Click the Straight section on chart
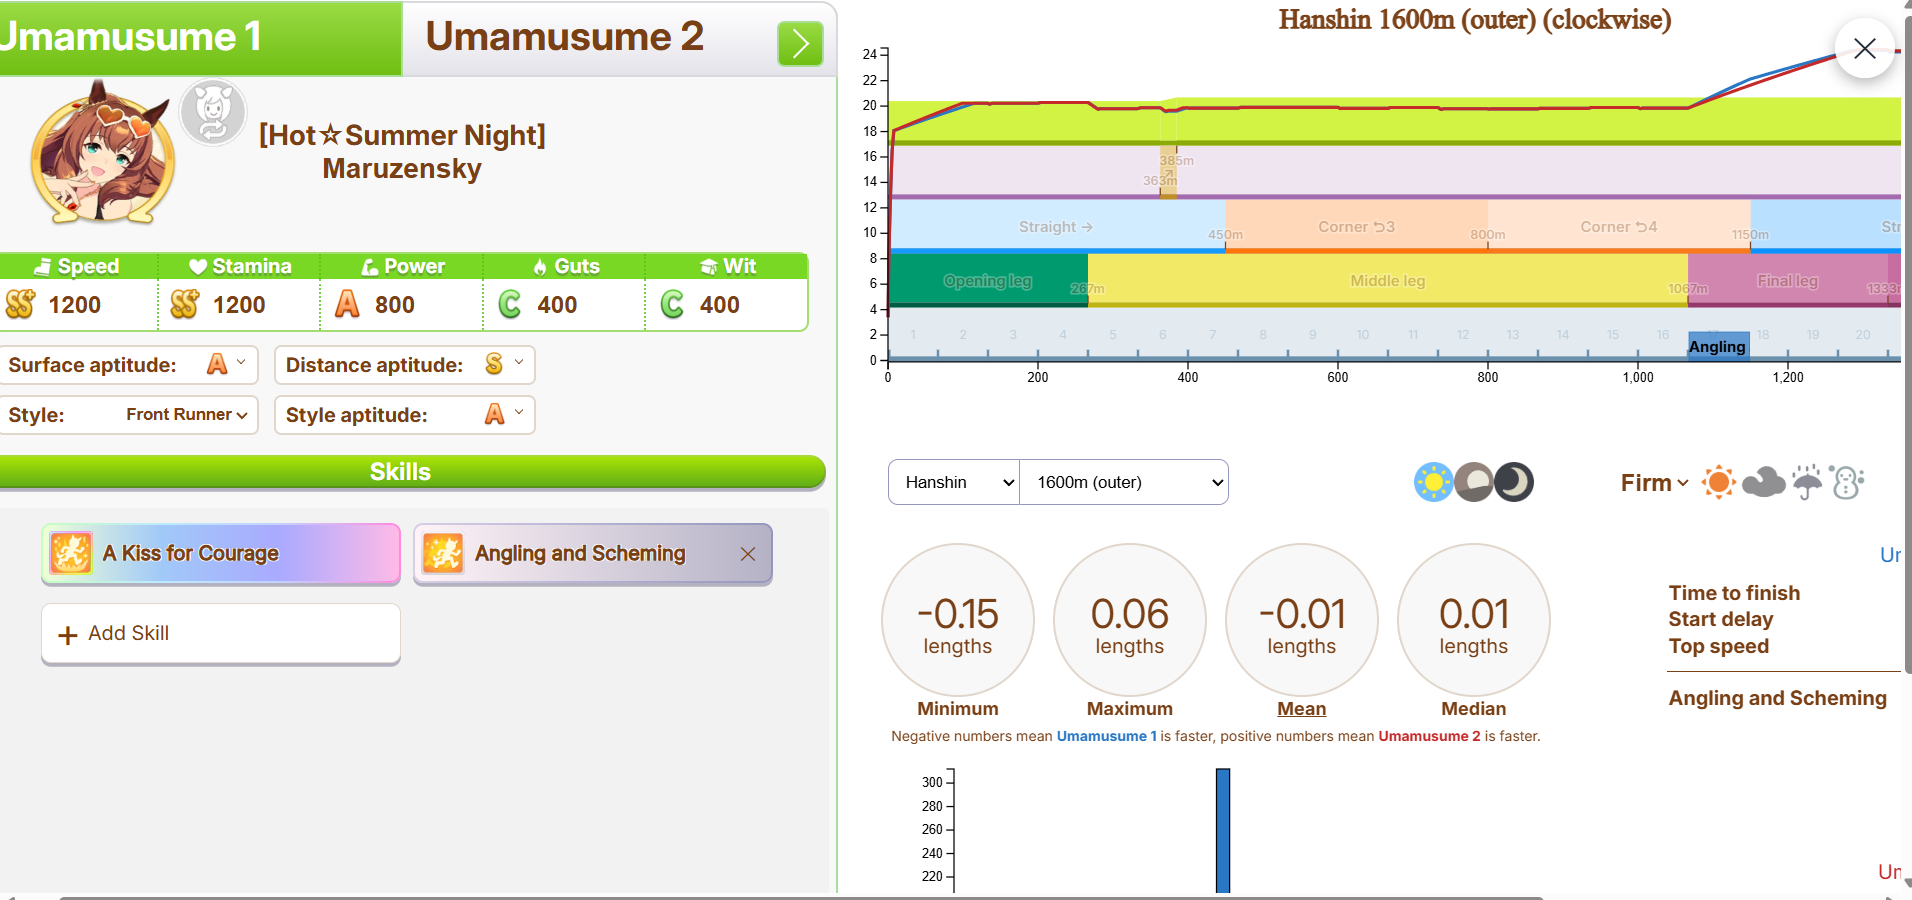 tap(1057, 227)
